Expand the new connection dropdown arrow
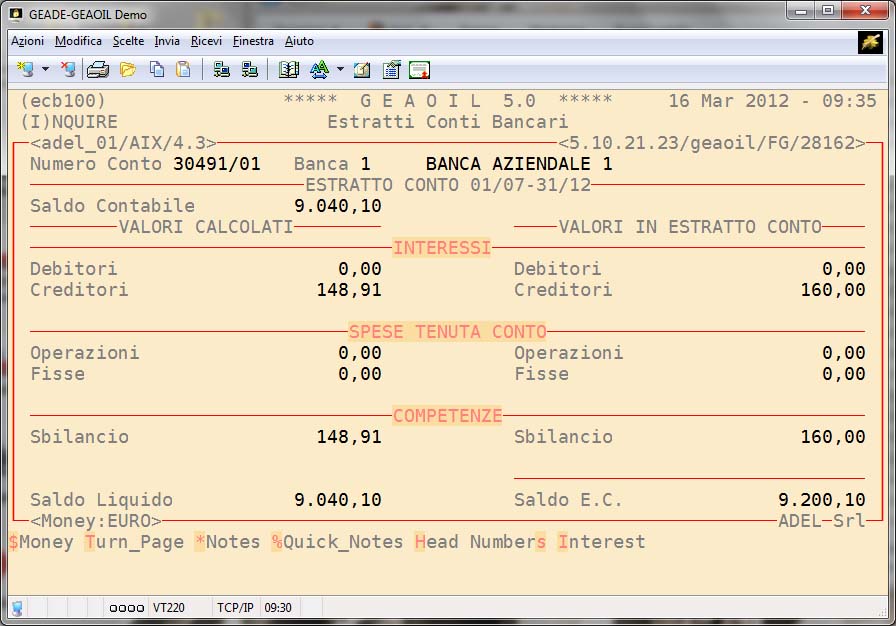This screenshot has height=626, width=896. pos(45,70)
